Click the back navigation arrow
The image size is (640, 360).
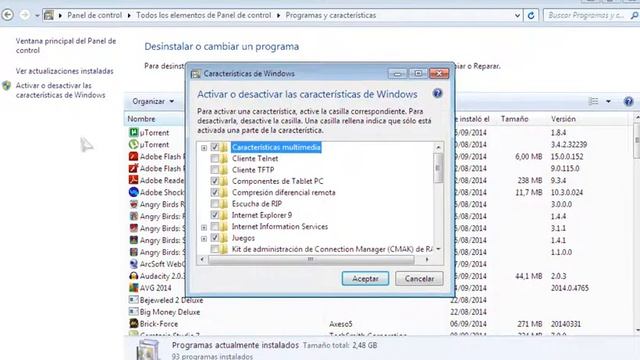coord(8,15)
